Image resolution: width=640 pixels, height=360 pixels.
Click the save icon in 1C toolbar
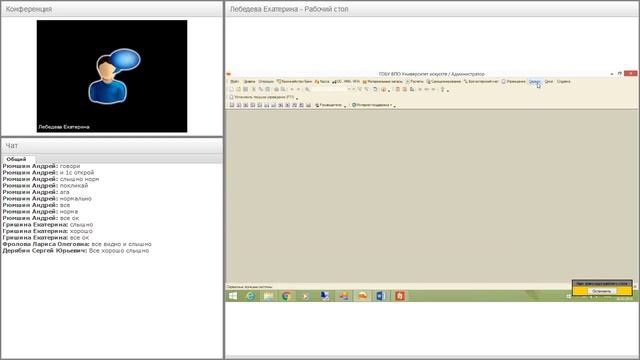(246, 89)
